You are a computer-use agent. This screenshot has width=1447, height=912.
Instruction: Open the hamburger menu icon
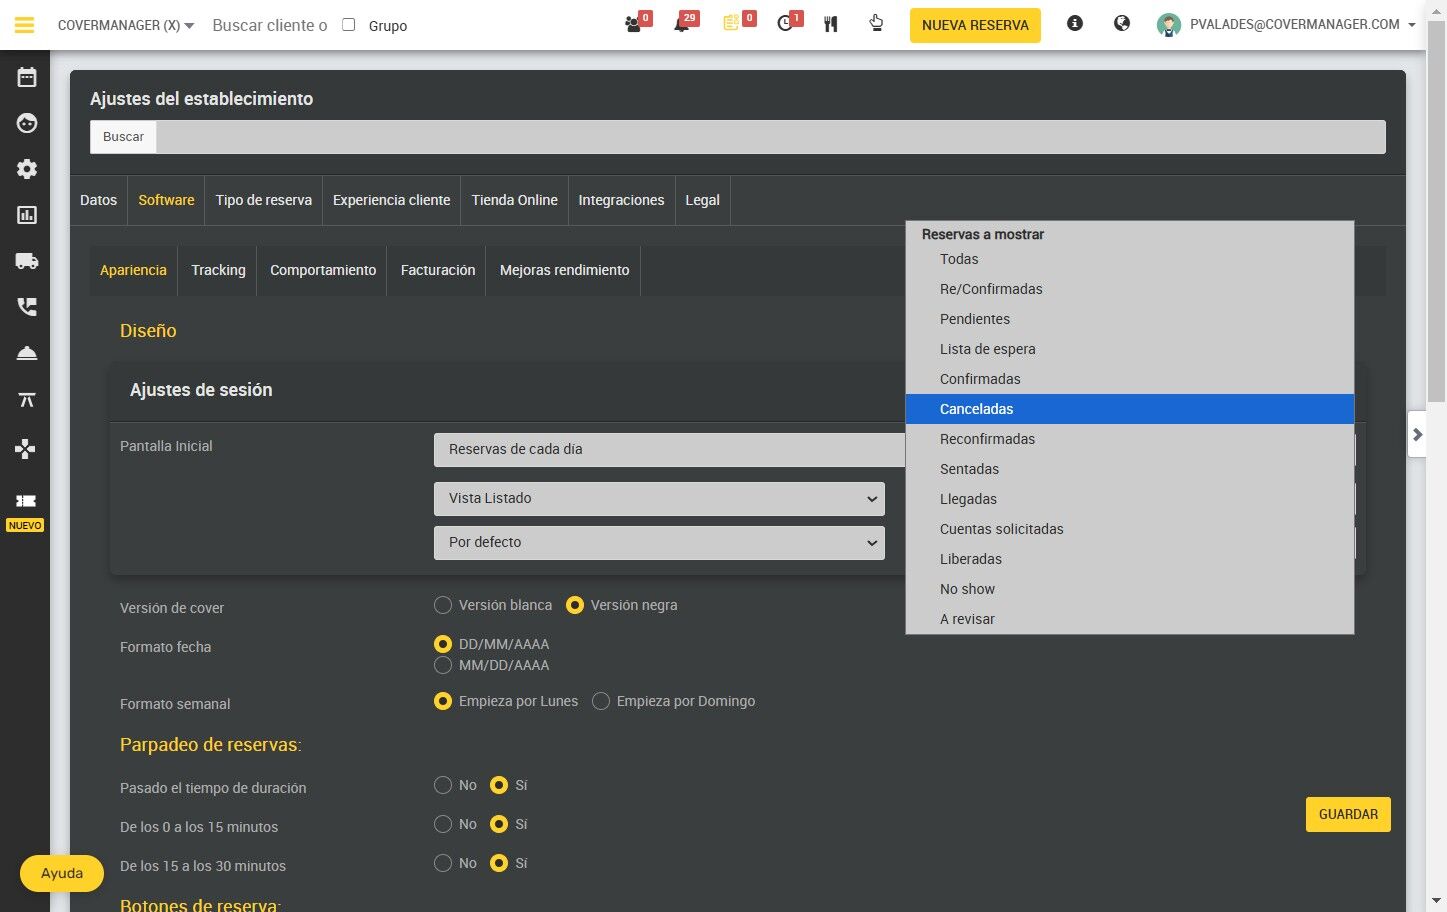(24, 25)
